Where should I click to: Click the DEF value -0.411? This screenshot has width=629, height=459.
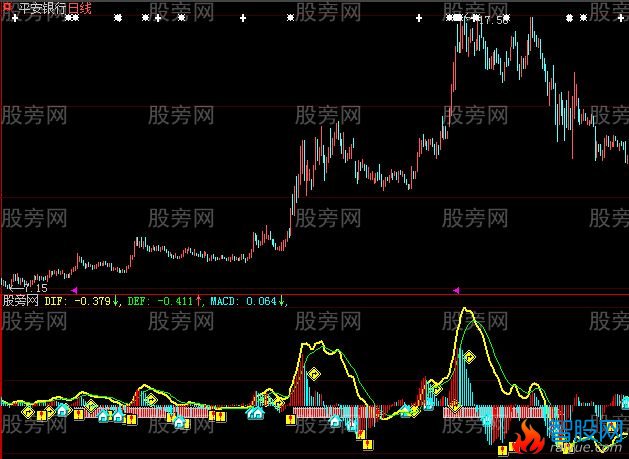tap(175, 301)
